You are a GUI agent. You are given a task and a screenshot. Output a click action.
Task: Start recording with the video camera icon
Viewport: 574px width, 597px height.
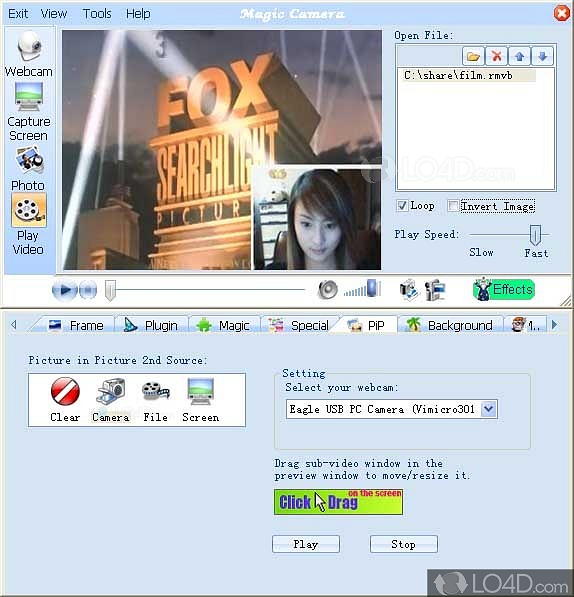click(x=434, y=290)
